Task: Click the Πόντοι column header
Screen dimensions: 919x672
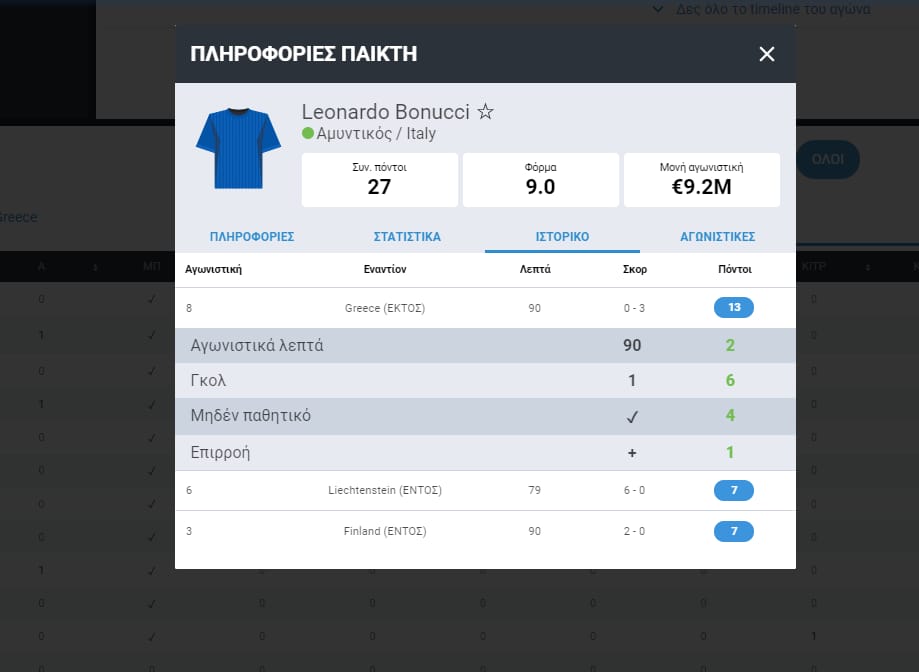Action: pos(735,270)
